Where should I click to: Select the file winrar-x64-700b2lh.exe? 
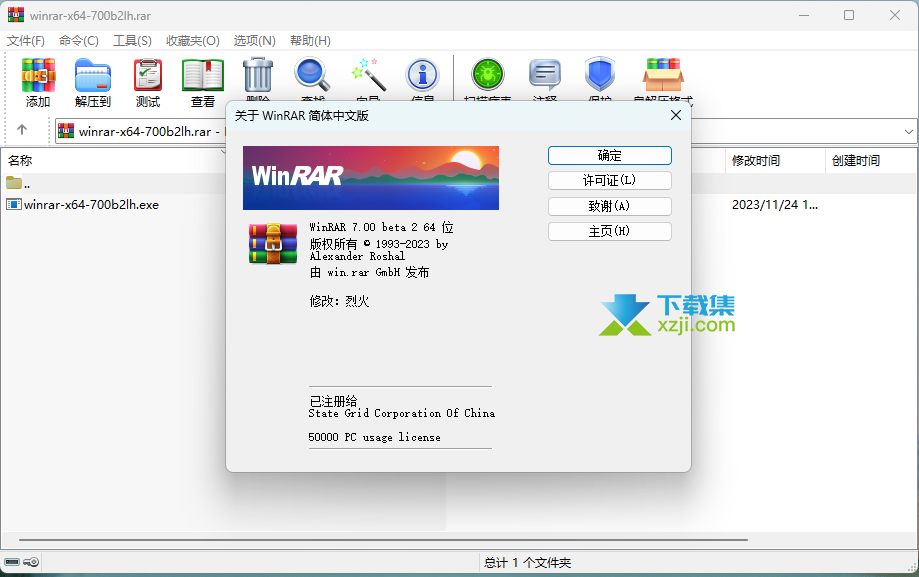pos(83,205)
